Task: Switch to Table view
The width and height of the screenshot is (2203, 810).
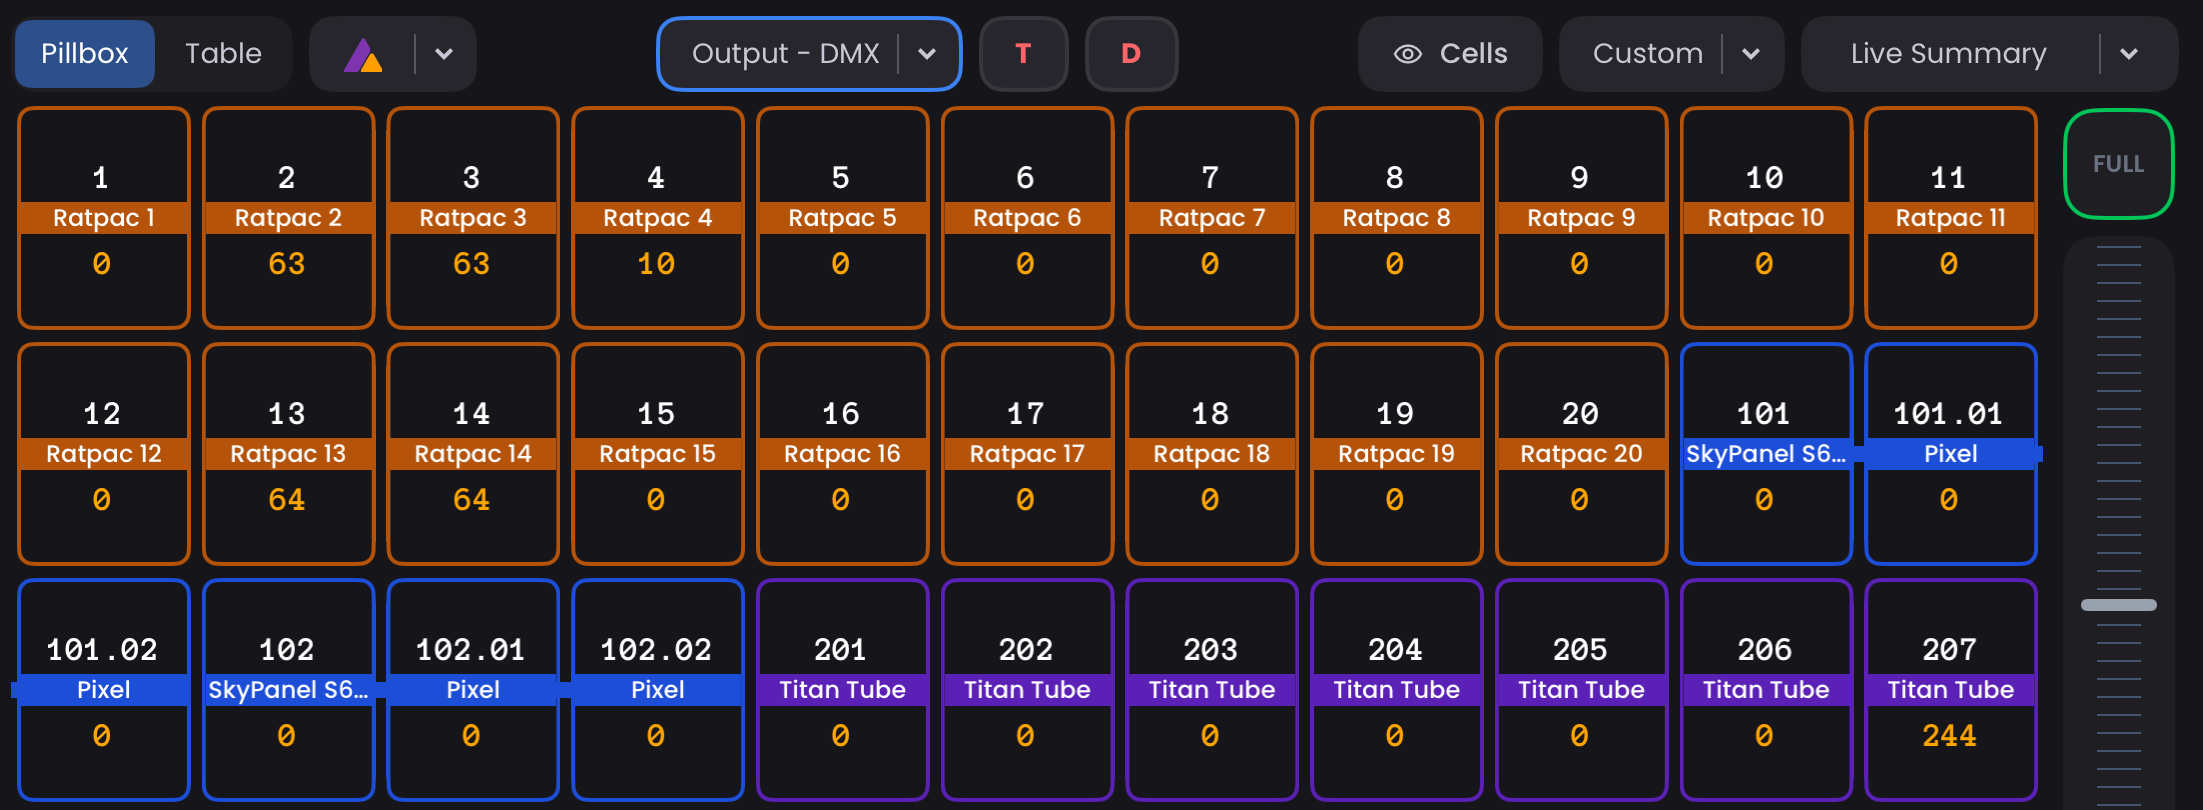Action: (223, 54)
